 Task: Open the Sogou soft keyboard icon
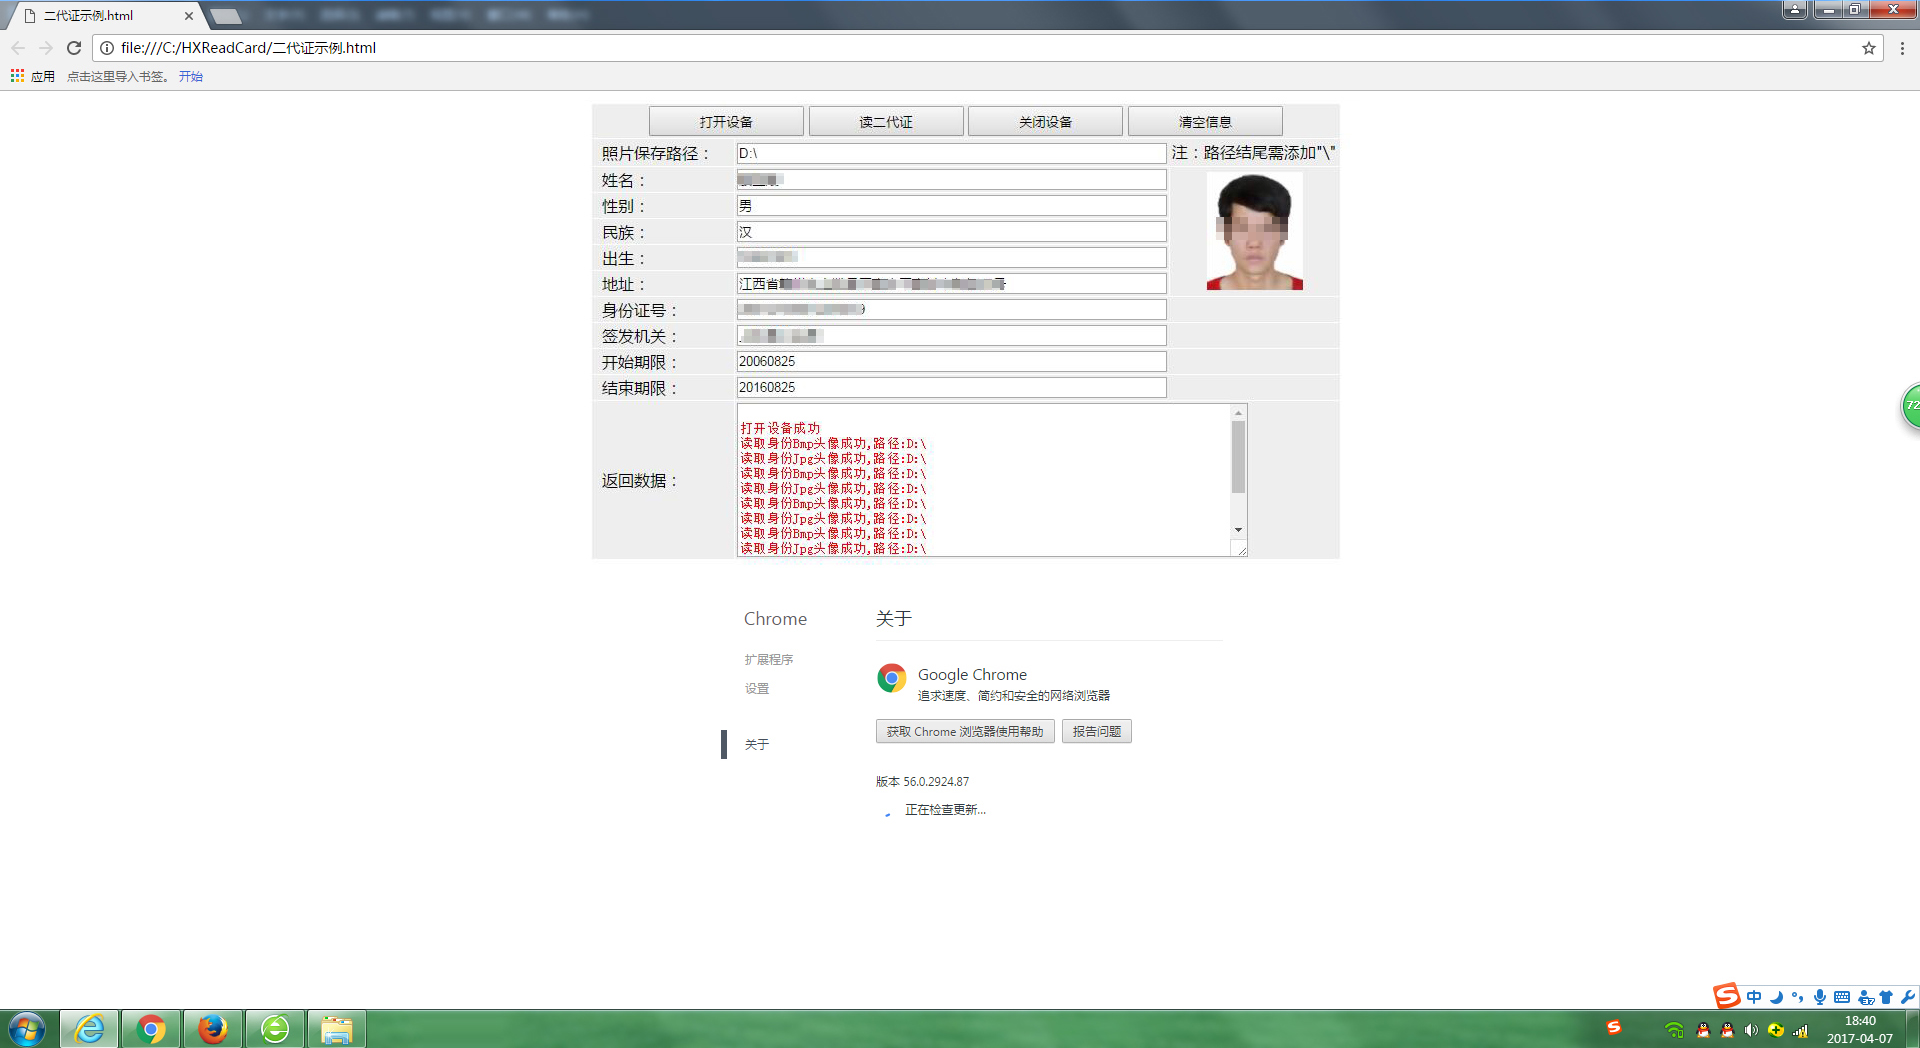(x=1842, y=997)
